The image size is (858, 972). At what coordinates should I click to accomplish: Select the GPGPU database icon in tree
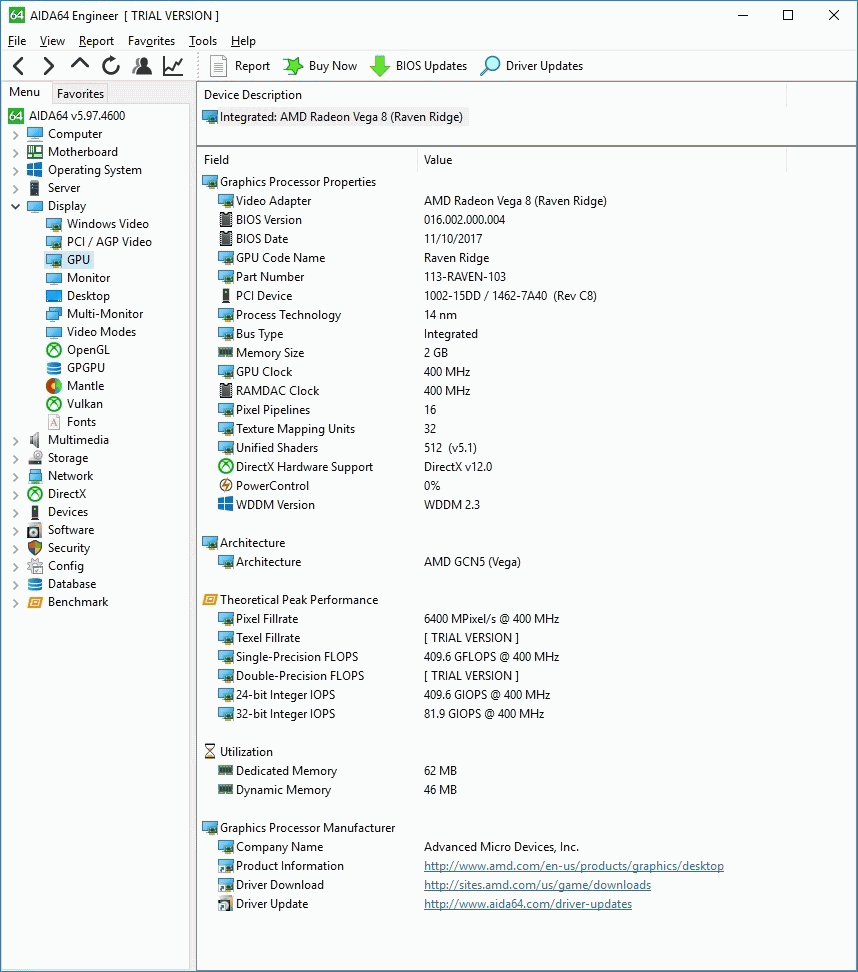[x=54, y=368]
